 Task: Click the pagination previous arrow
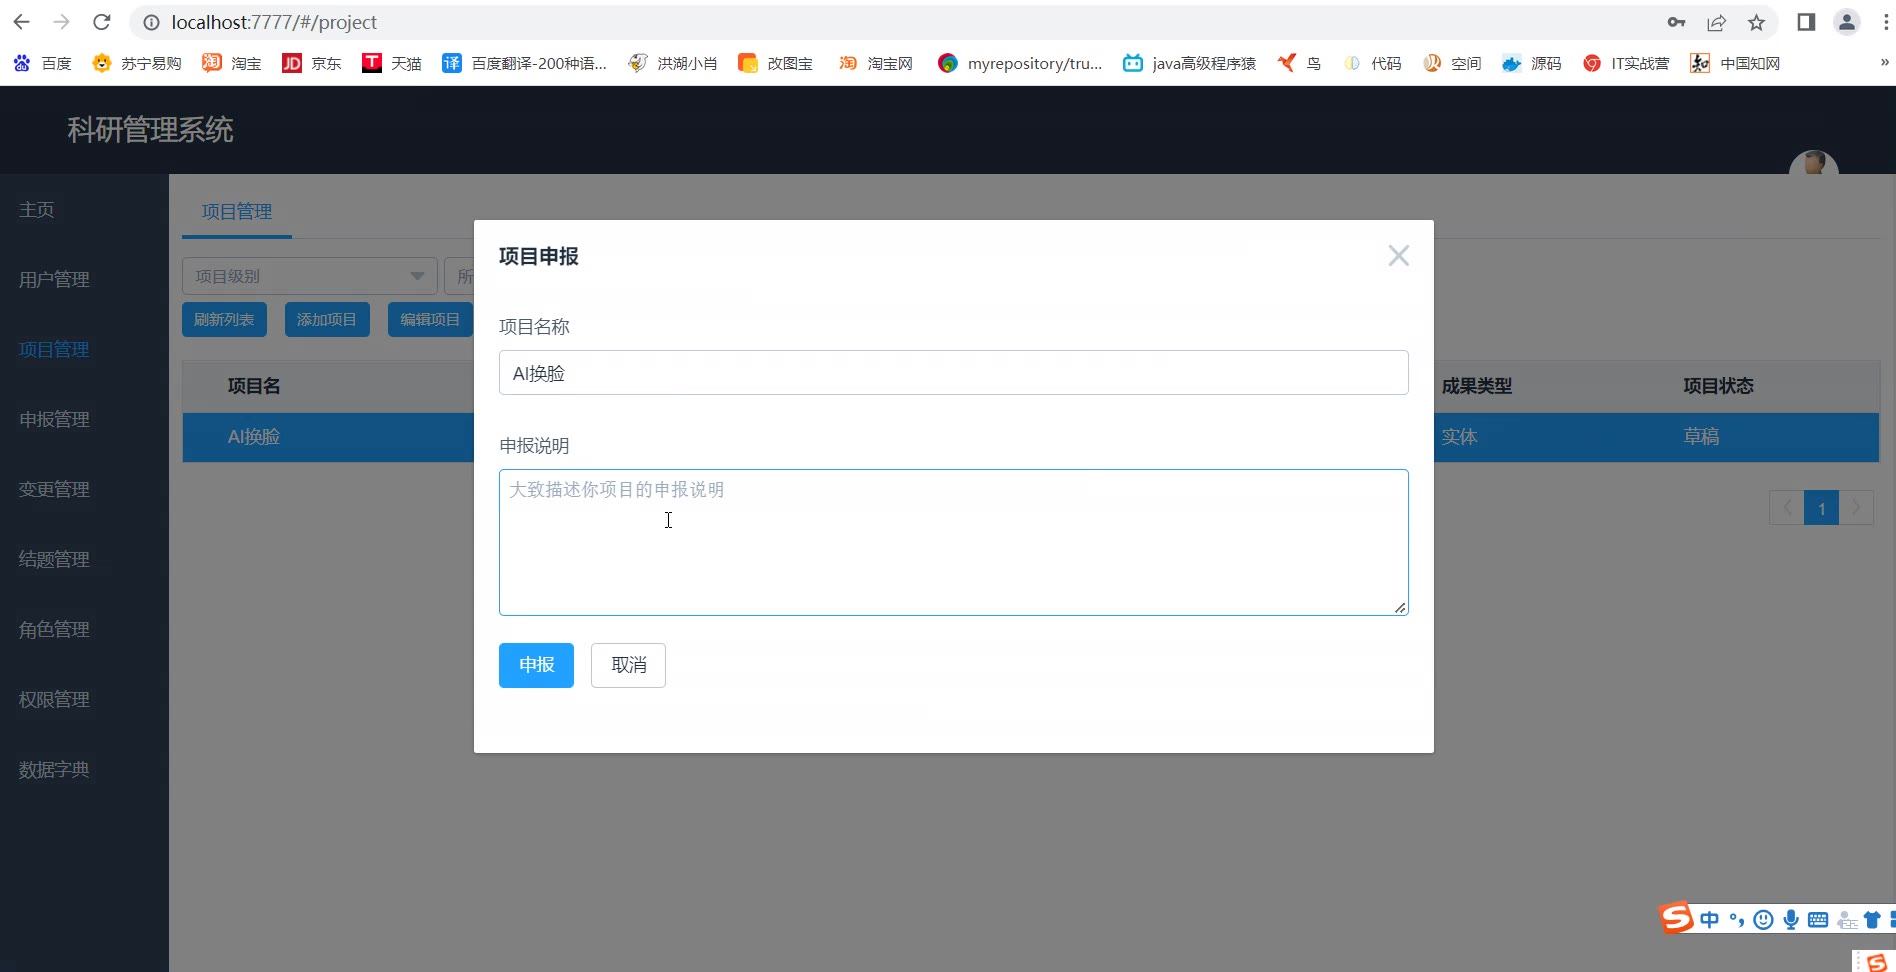(x=1787, y=508)
